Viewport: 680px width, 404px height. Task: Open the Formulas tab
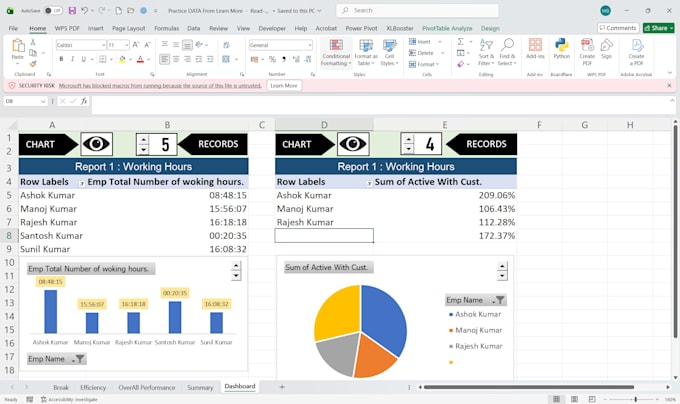click(167, 28)
